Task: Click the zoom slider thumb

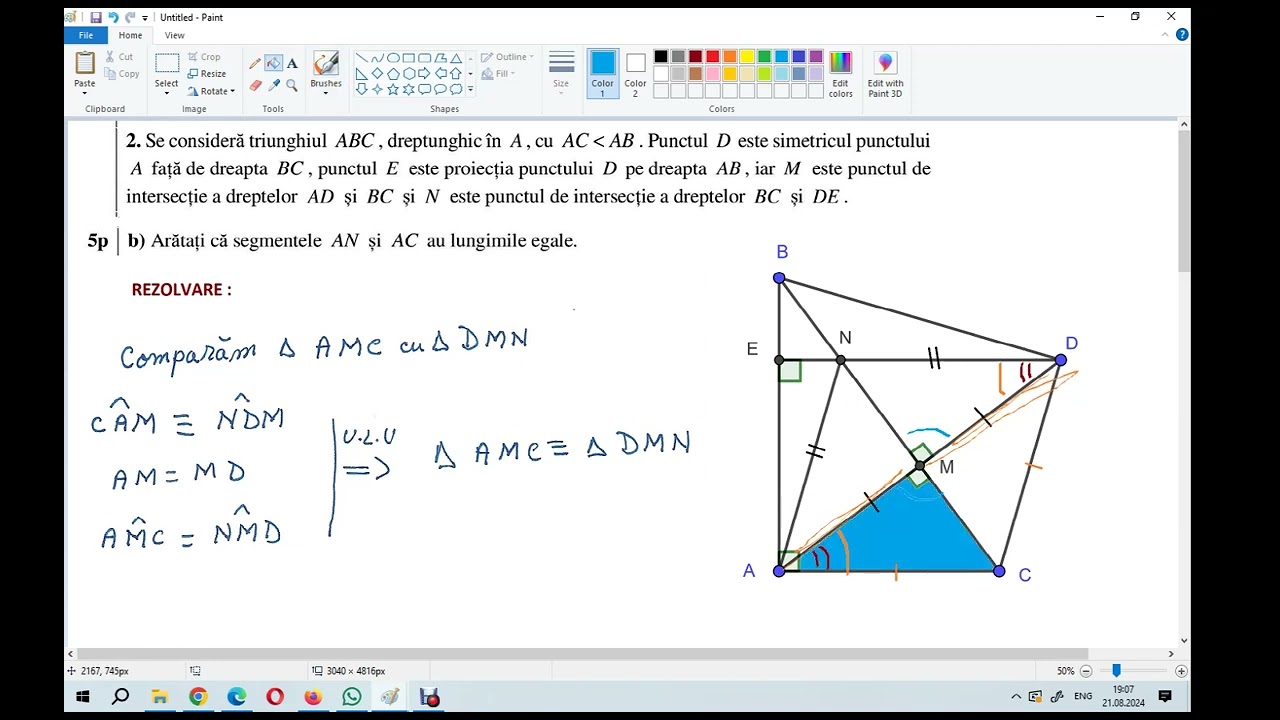Action: pos(1116,671)
